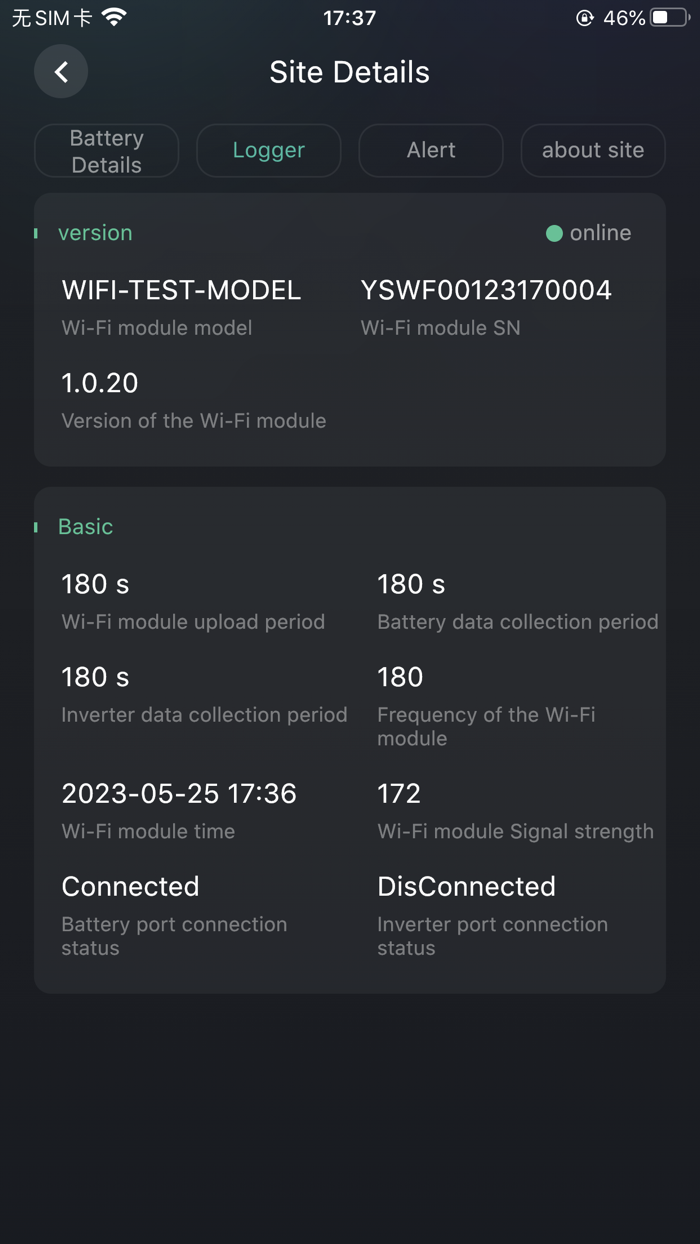This screenshot has height=1244, width=700.
Task: Tap the Wi-Fi module time 2023-05-25 17:36
Action: point(179,794)
